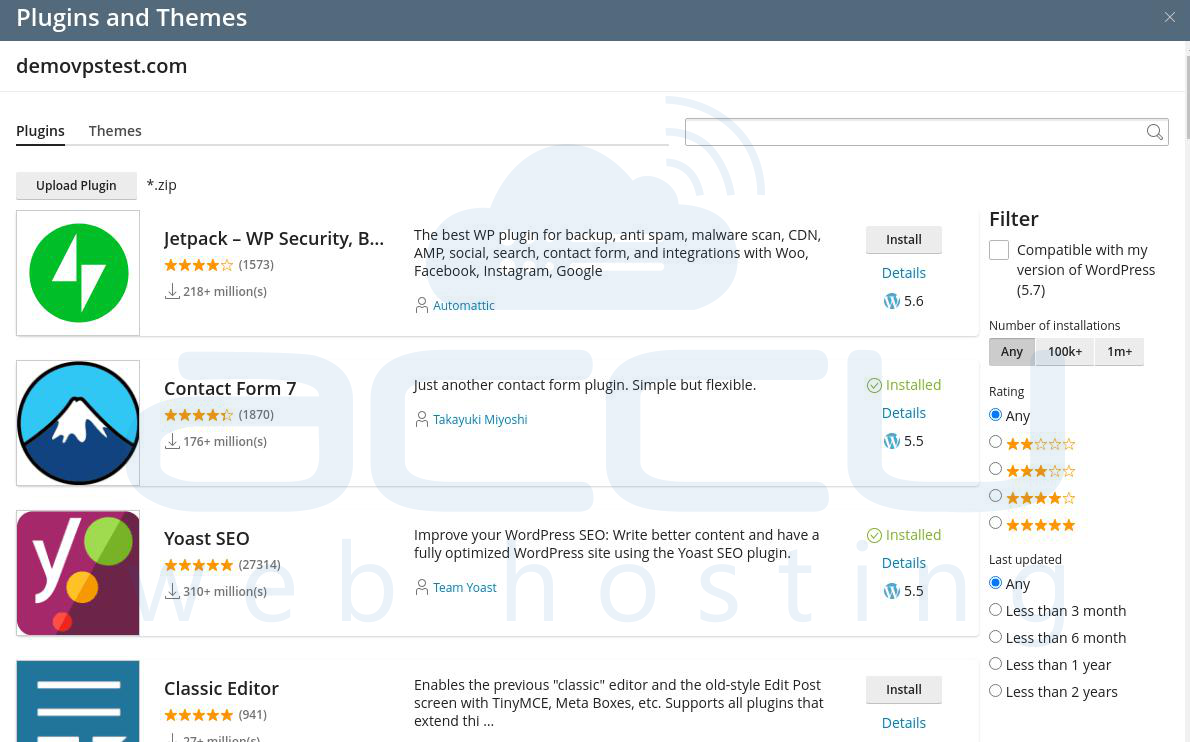1190x742 pixels.
Task: Set installations filter to 1m+
Action: coord(1119,351)
